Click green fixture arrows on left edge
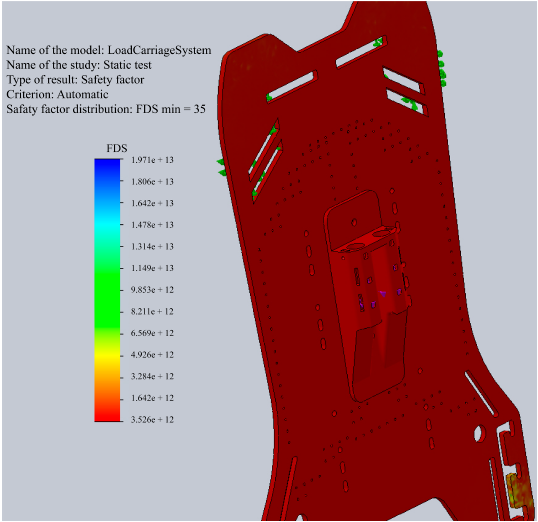 (x=221, y=167)
